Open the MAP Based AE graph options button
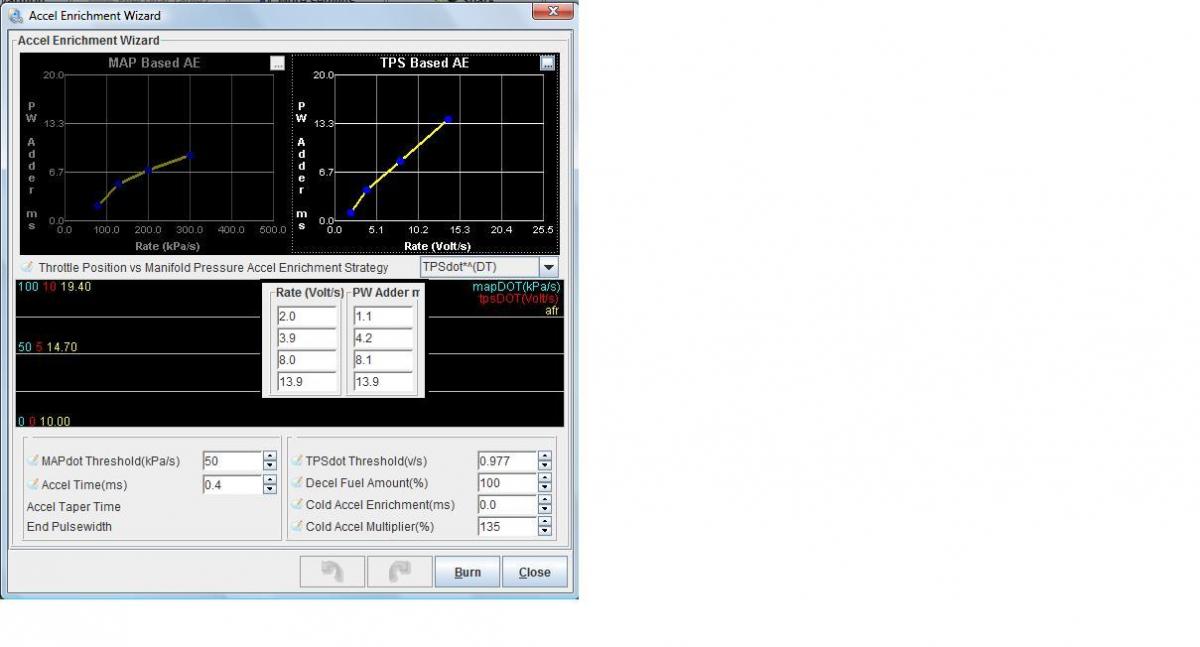This screenshot has height=647, width=1200. [x=277, y=63]
